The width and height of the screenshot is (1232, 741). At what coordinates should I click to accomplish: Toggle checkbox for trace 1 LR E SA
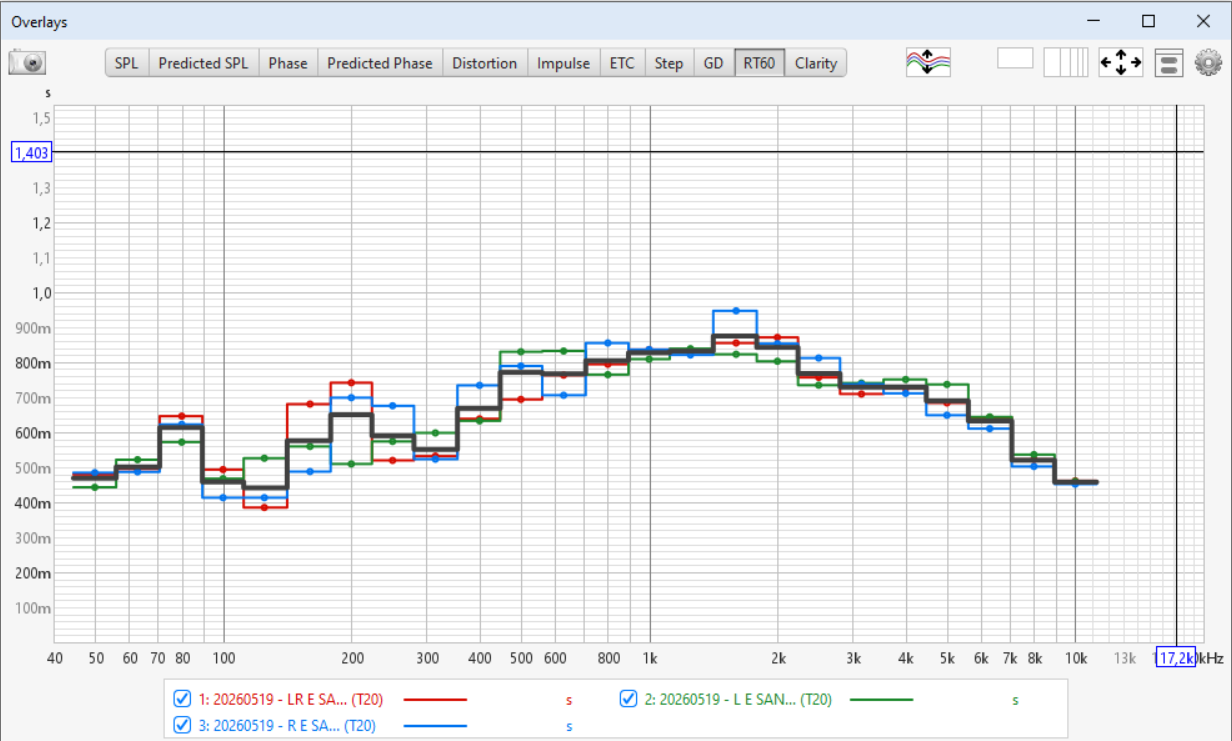(x=182, y=700)
